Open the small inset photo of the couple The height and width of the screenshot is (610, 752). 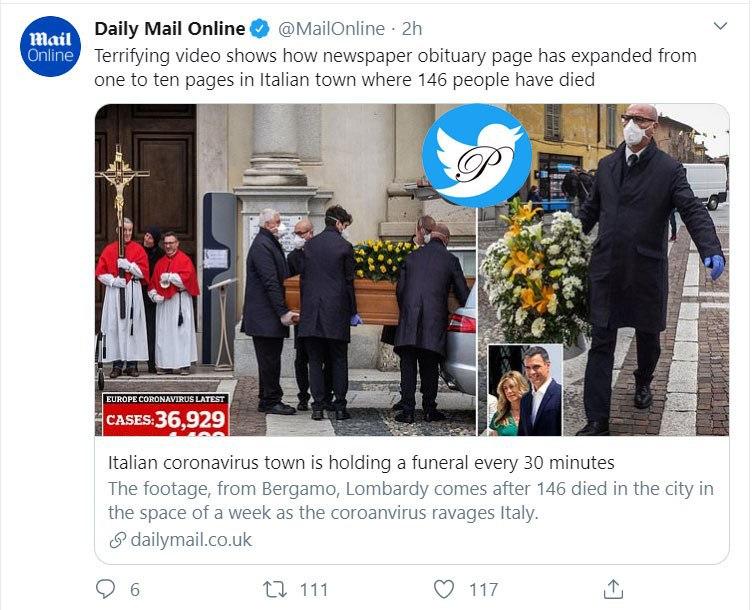pos(525,390)
